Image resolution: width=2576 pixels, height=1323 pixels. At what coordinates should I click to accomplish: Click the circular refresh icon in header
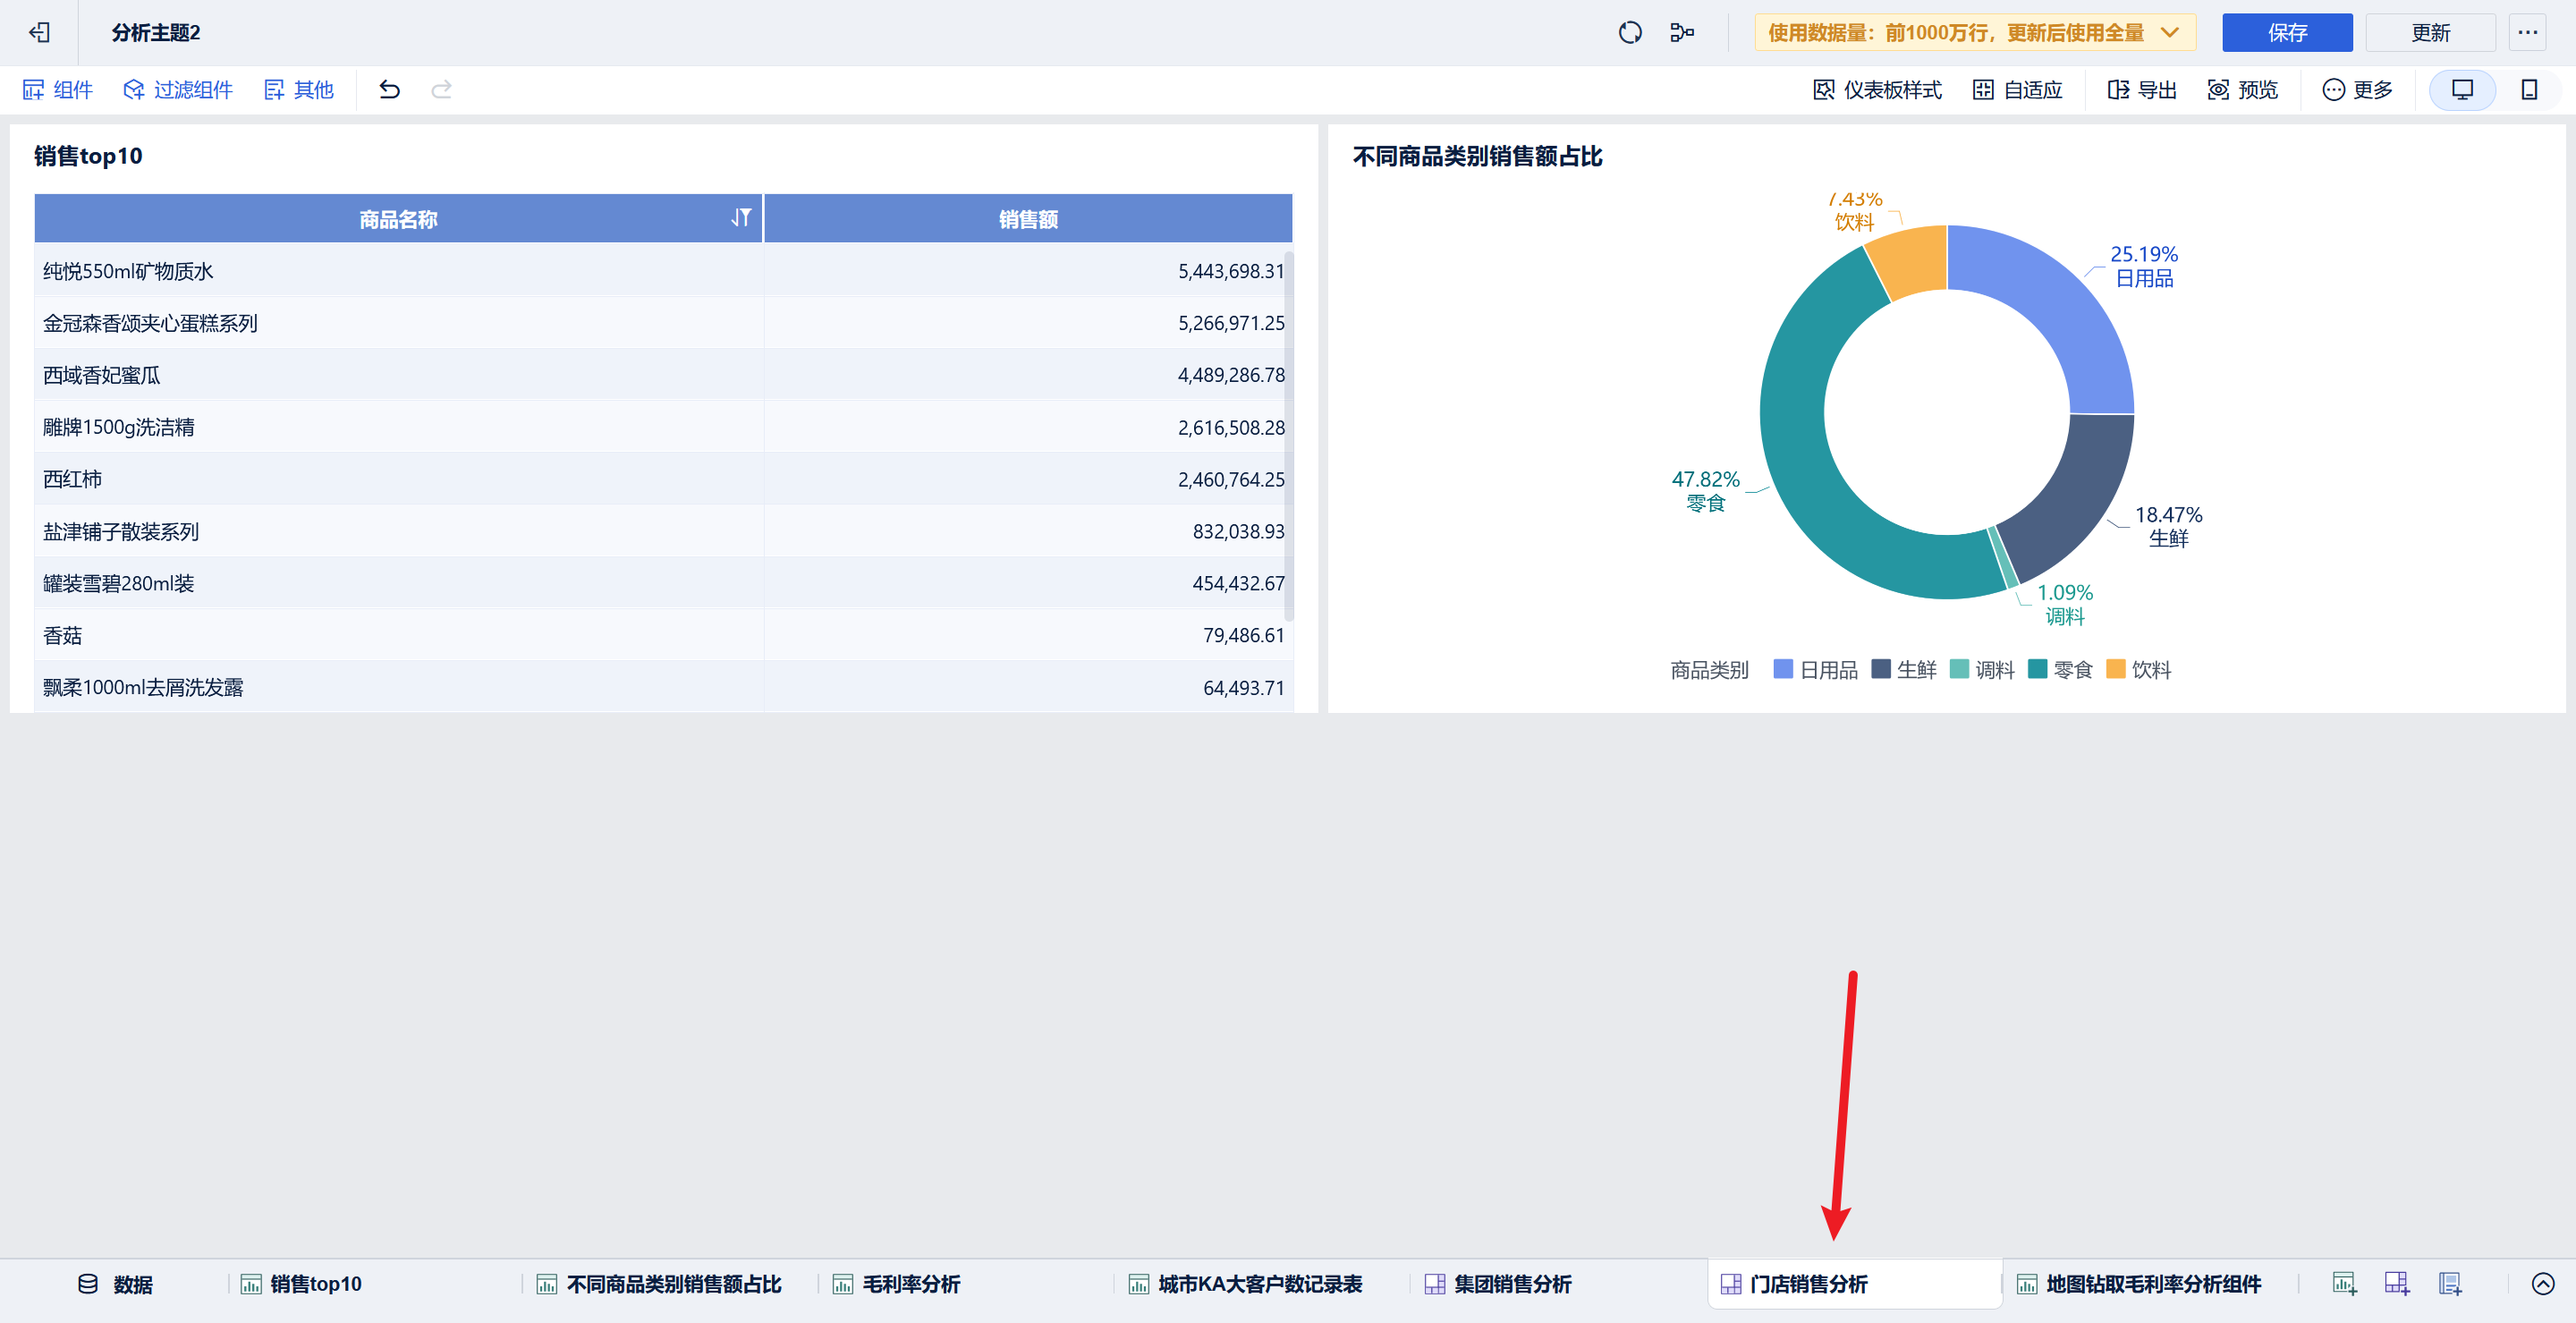(x=1629, y=33)
